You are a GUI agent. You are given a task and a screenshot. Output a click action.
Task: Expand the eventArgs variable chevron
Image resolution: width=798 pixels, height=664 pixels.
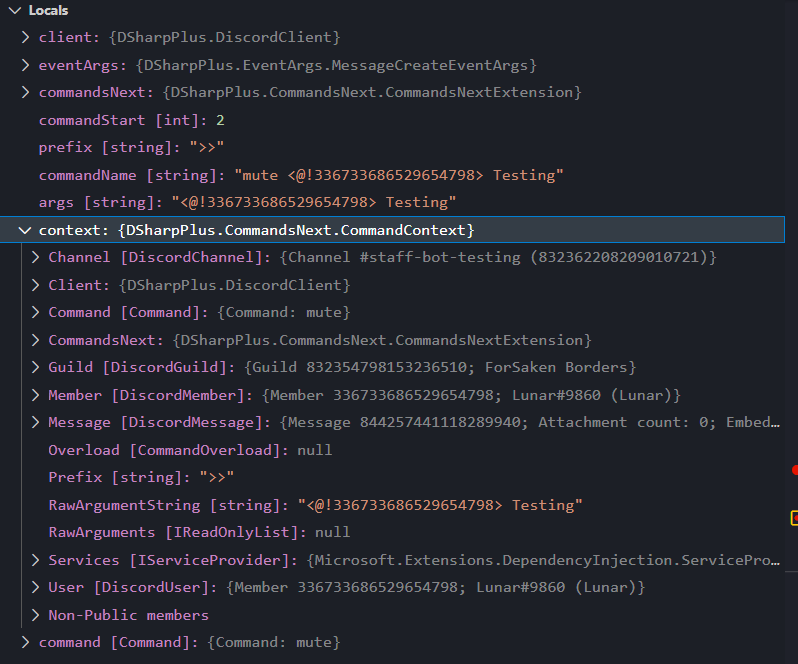25,65
